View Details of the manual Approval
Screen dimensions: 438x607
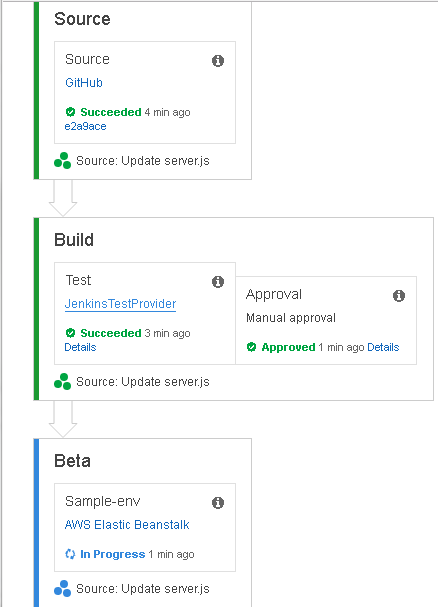click(x=383, y=347)
